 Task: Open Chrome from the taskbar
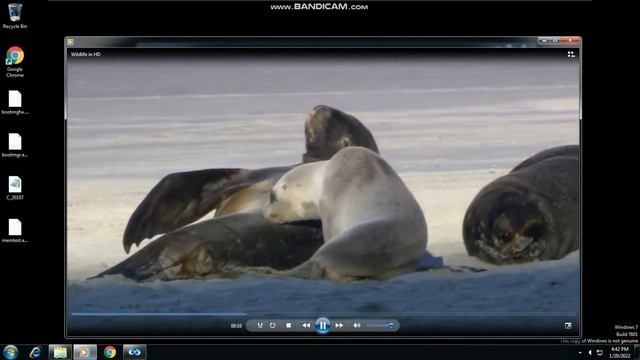[110, 352]
